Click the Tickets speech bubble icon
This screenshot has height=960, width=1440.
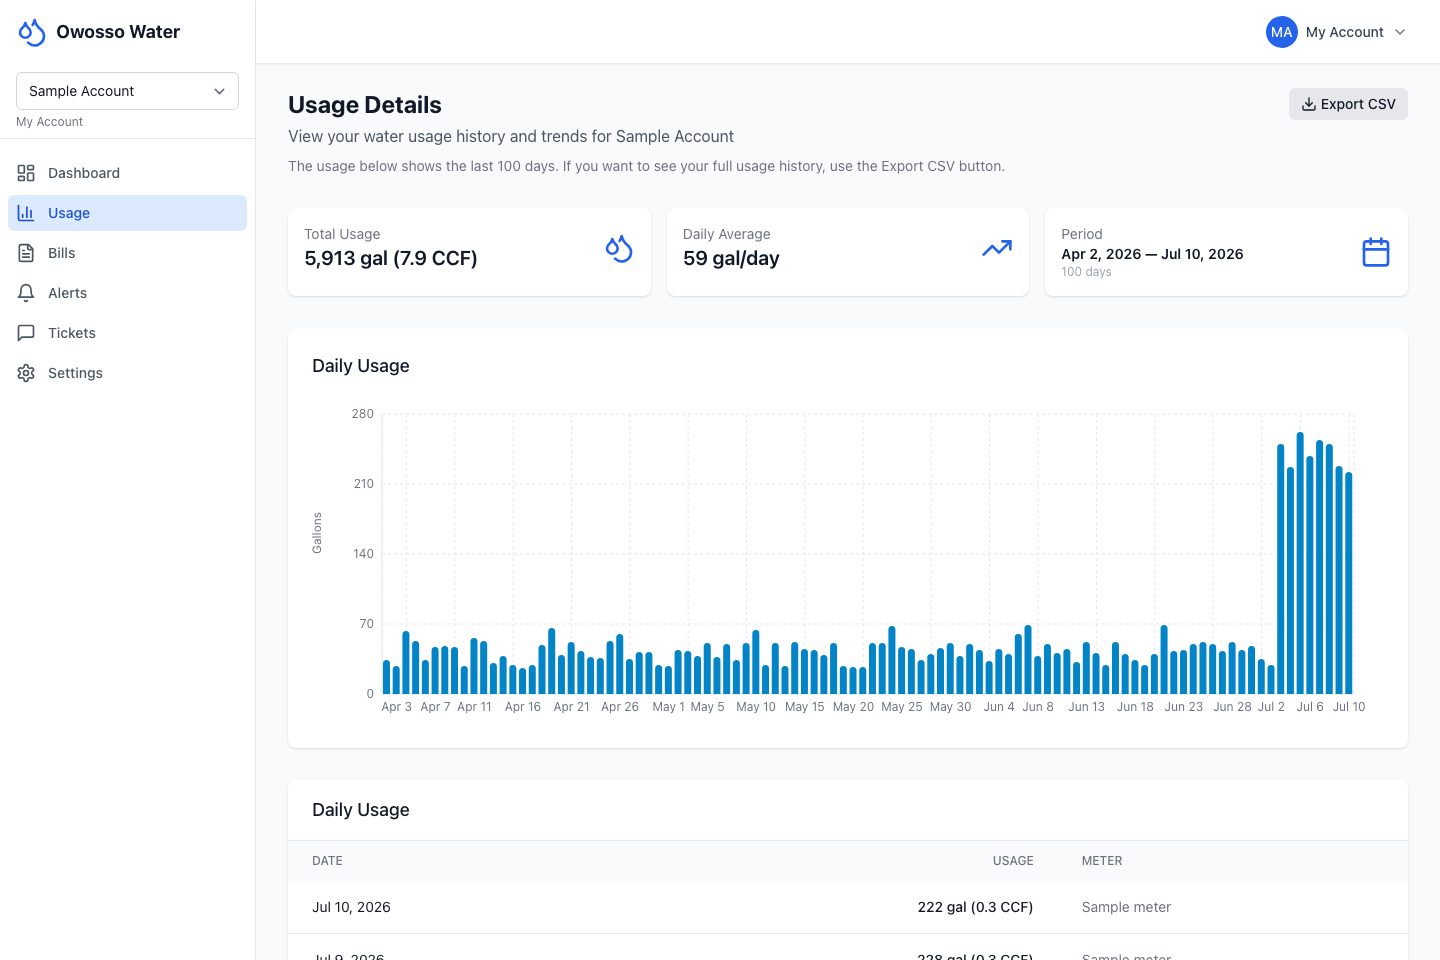coord(26,333)
